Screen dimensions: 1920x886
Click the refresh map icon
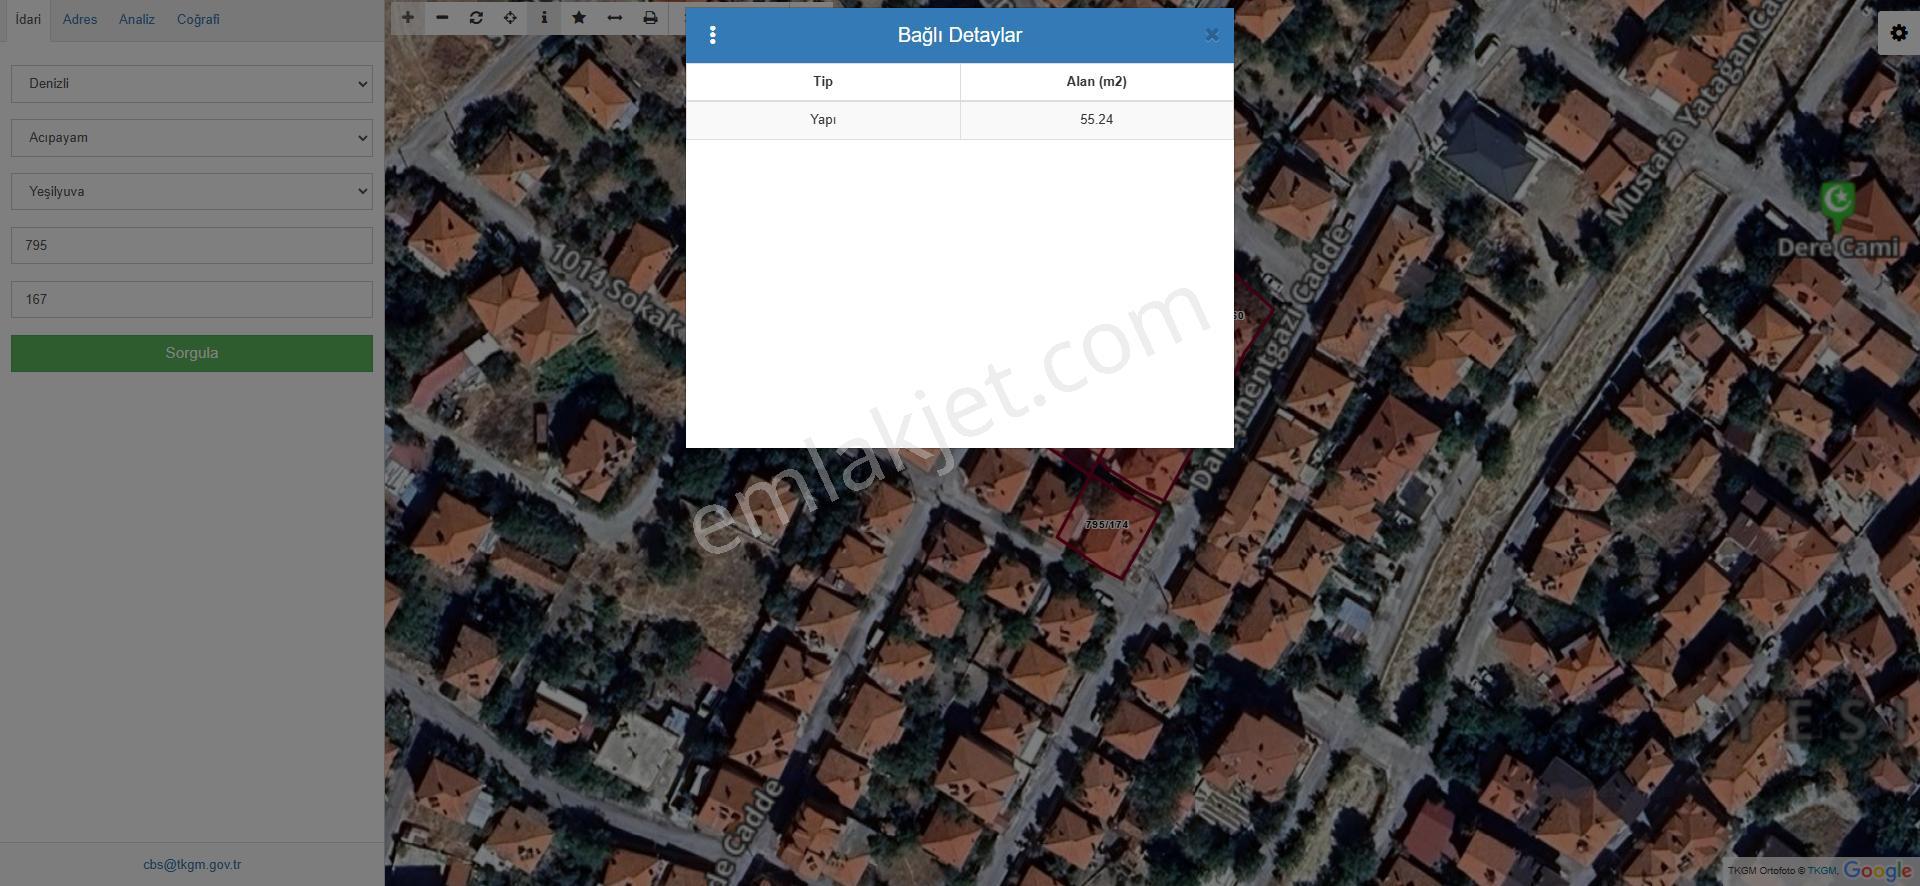coord(476,18)
